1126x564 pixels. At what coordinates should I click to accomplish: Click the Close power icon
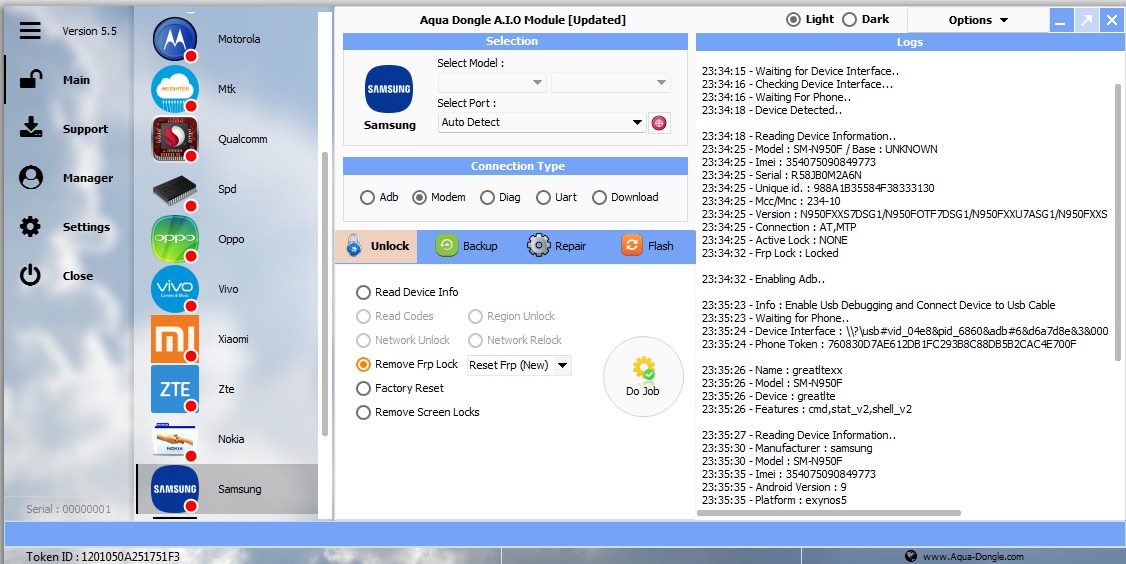pyautogui.click(x=30, y=275)
